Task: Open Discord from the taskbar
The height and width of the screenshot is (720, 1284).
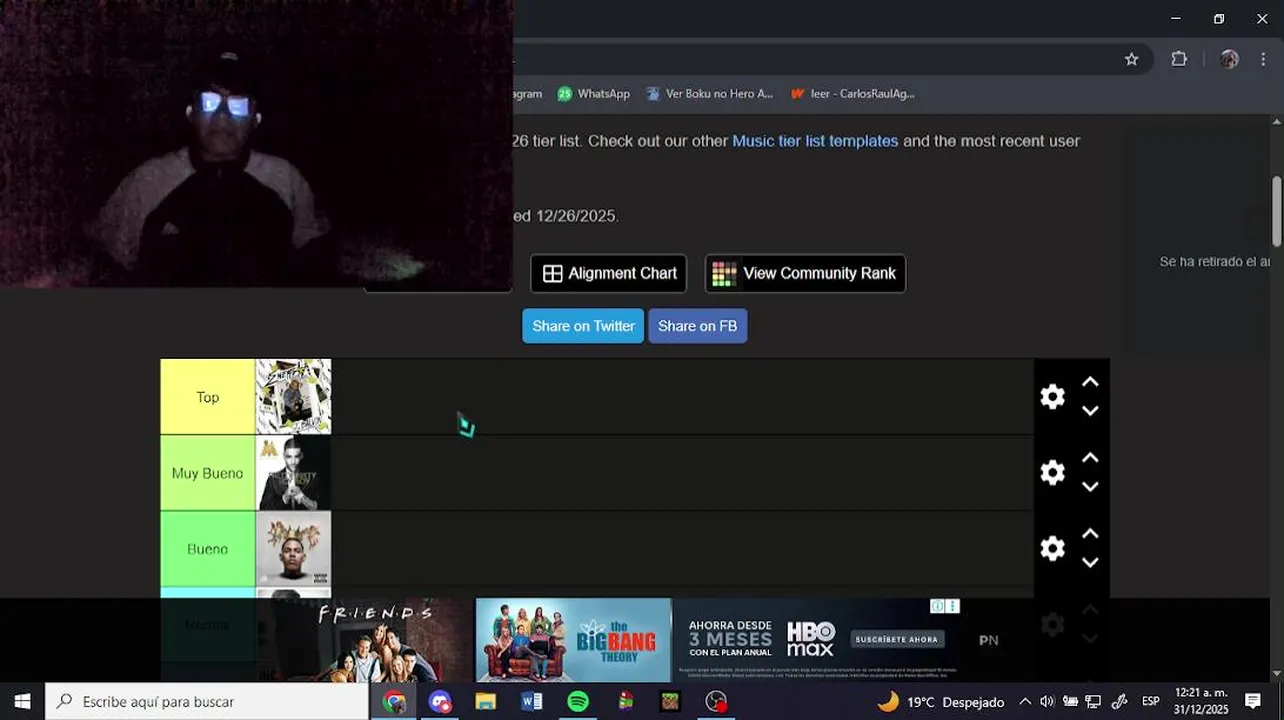Action: click(x=440, y=701)
